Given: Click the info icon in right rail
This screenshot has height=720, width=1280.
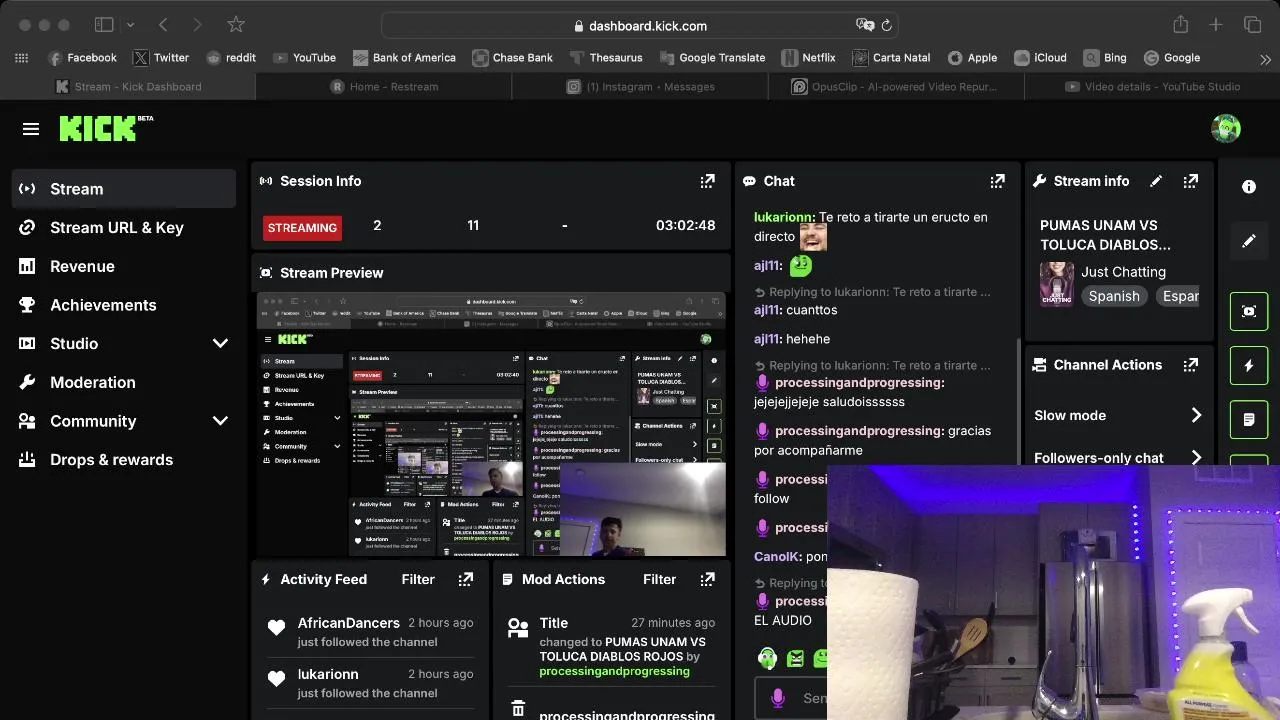Looking at the screenshot, I should 1249,187.
